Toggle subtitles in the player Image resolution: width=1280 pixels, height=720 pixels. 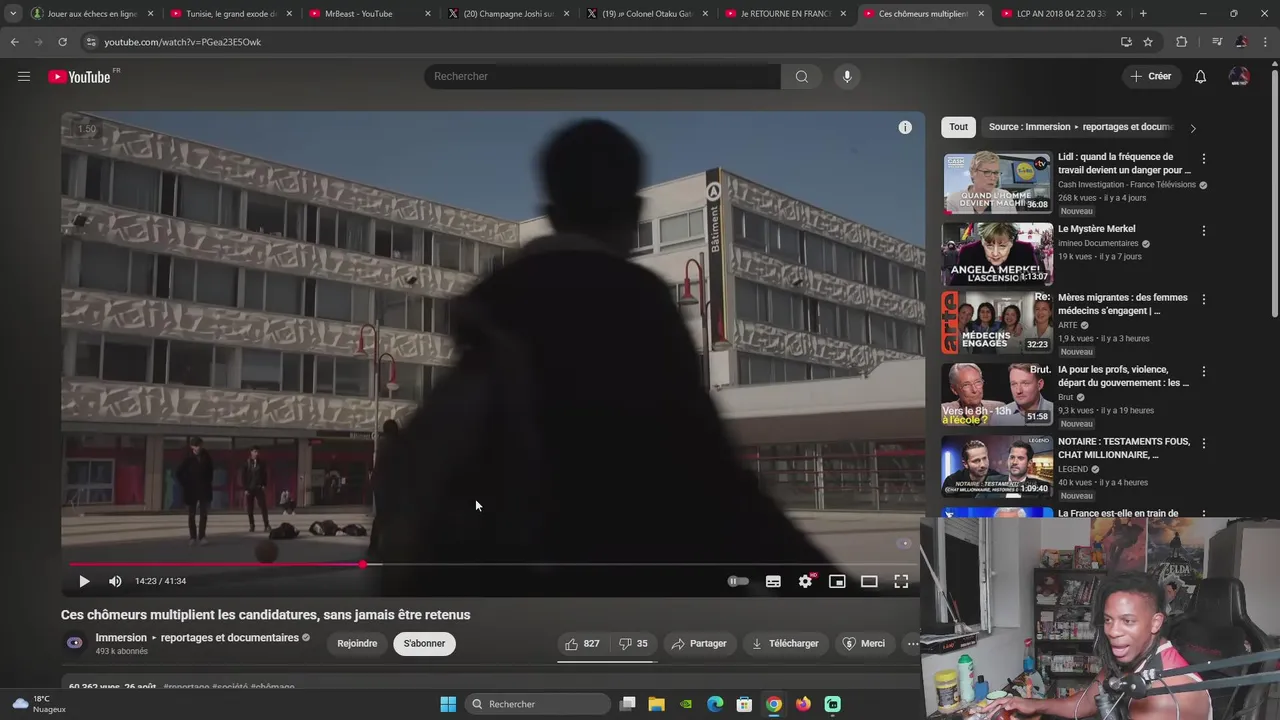click(773, 581)
